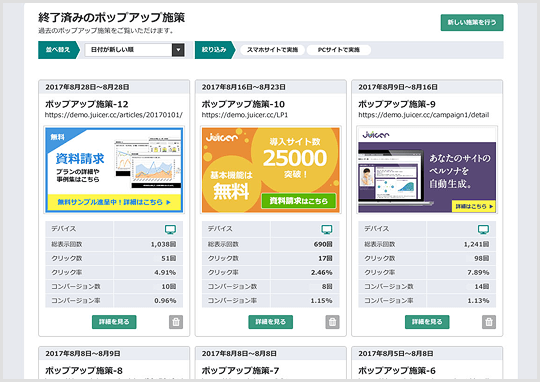
Task: Click the date 2017年8月16日~8月23日 header
Action: coord(243,87)
